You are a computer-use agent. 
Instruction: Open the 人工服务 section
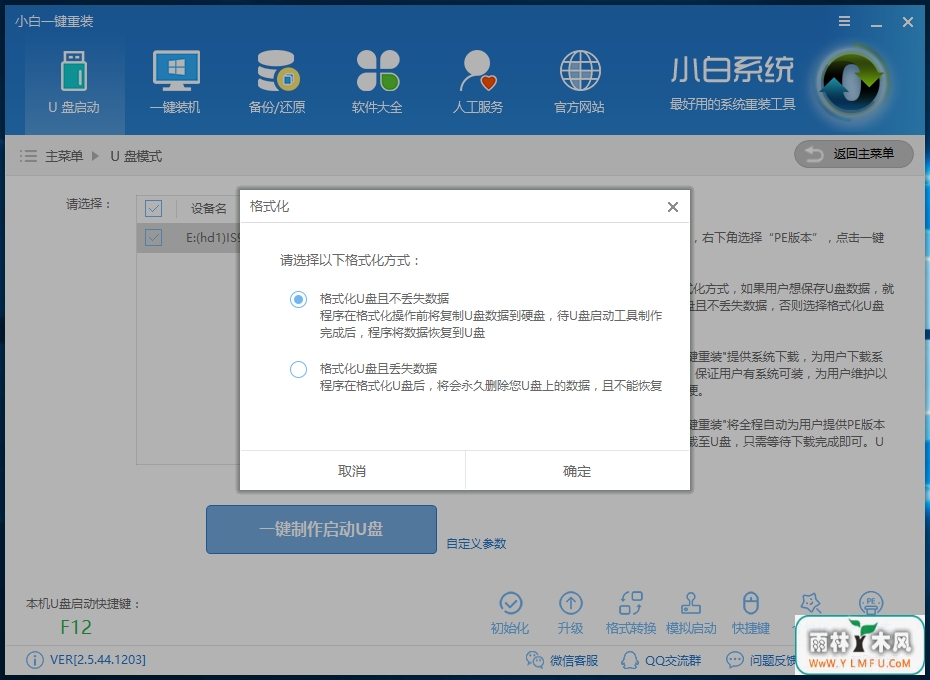tap(478, 83)
